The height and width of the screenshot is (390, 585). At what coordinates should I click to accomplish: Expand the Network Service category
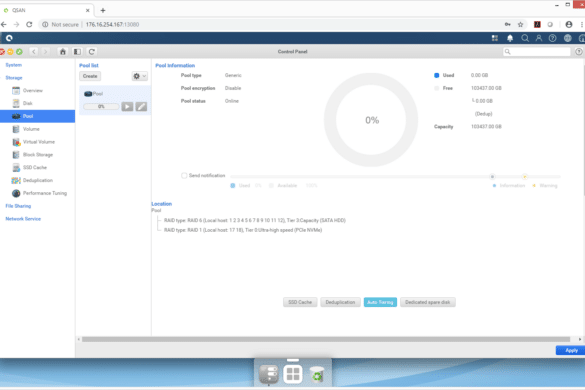pyautogui.click(x=23, y=219)
